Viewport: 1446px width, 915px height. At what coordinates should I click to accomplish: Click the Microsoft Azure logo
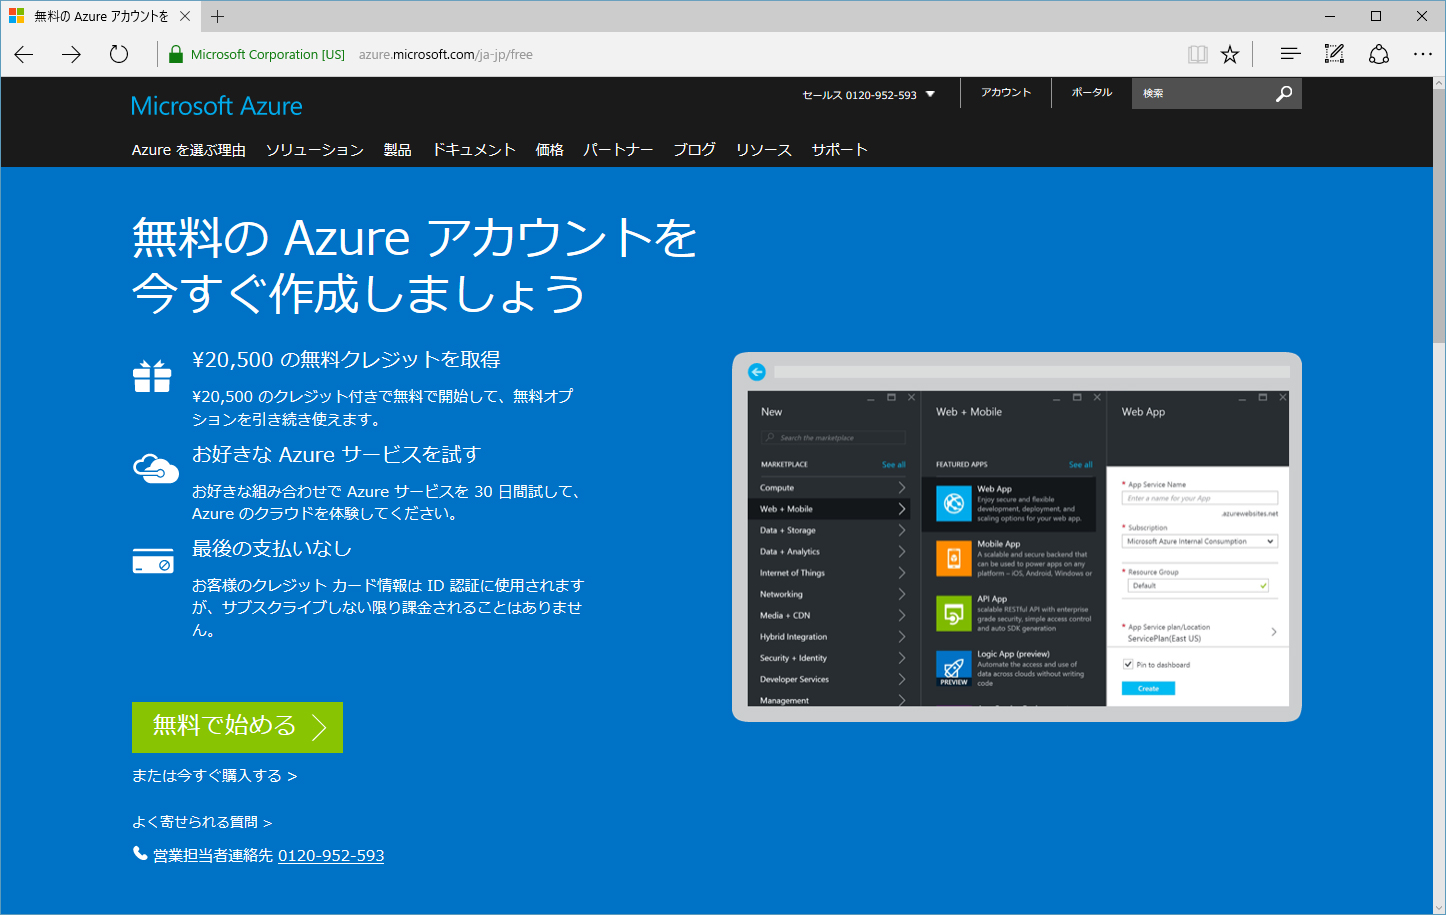click(x=216, y=106)
